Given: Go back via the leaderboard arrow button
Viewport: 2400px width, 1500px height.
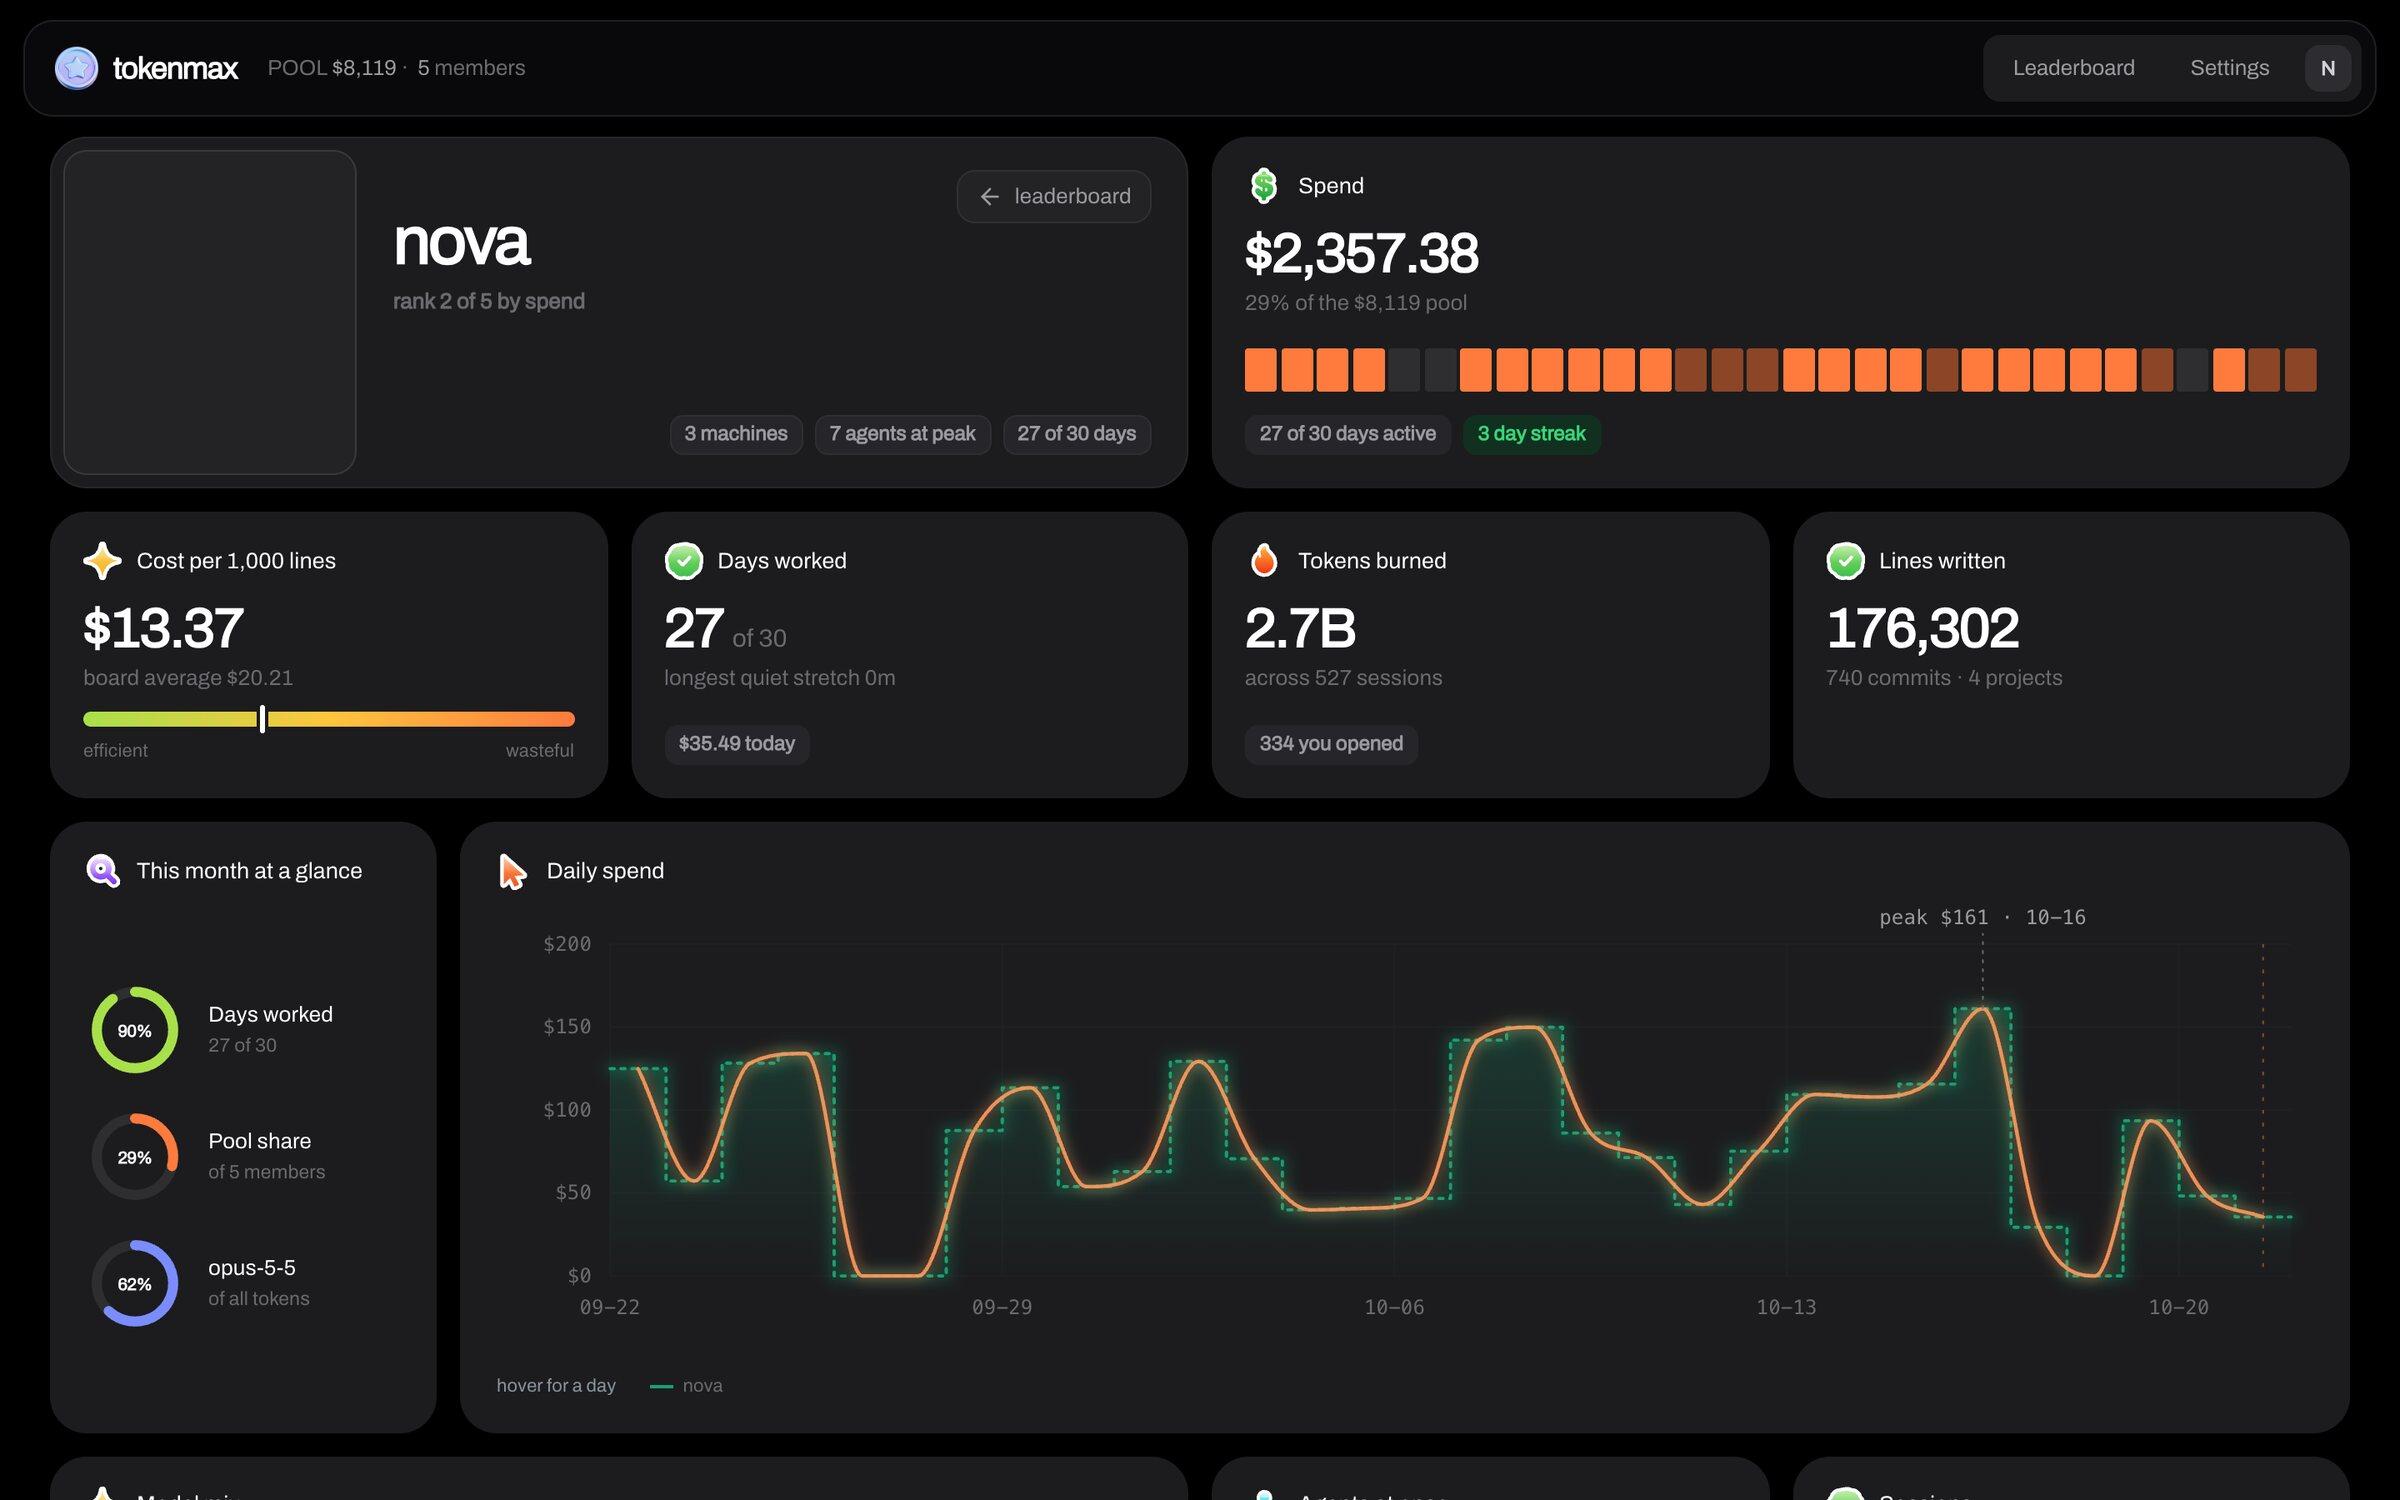Looking at the screenshot, I should coord(1053,196).
